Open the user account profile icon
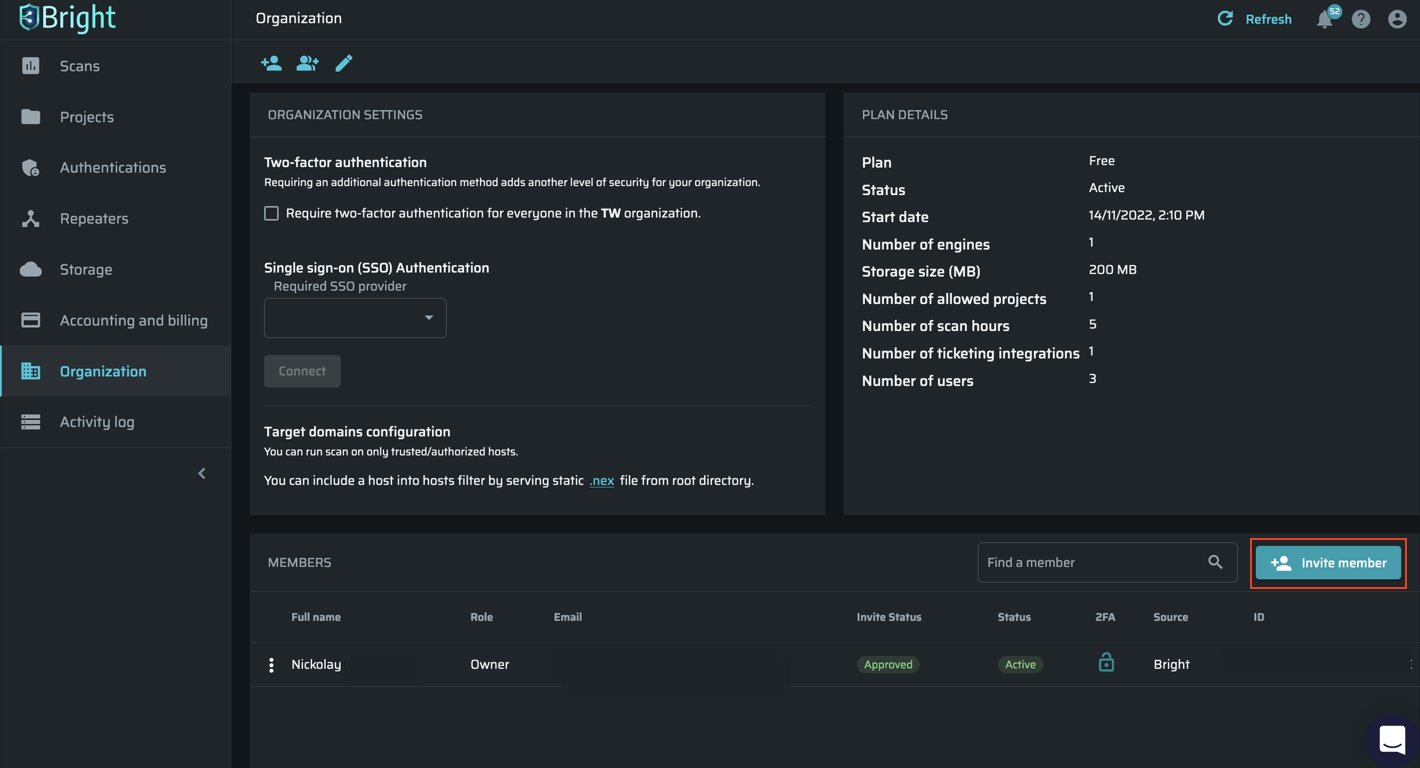Image resolution: width=1420 pixels, height=768 pixels. click(x=1397, y=19)
